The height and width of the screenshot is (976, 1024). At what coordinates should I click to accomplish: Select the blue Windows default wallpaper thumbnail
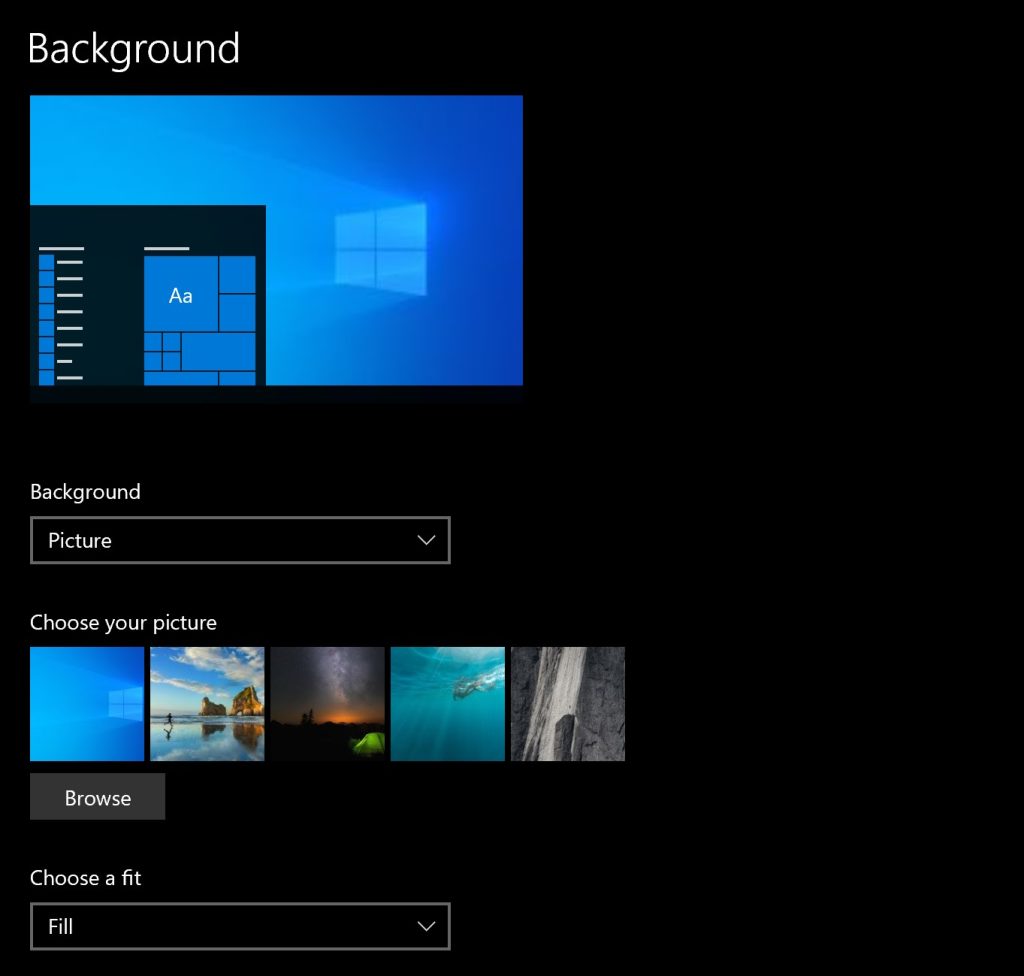pos(87,704)
